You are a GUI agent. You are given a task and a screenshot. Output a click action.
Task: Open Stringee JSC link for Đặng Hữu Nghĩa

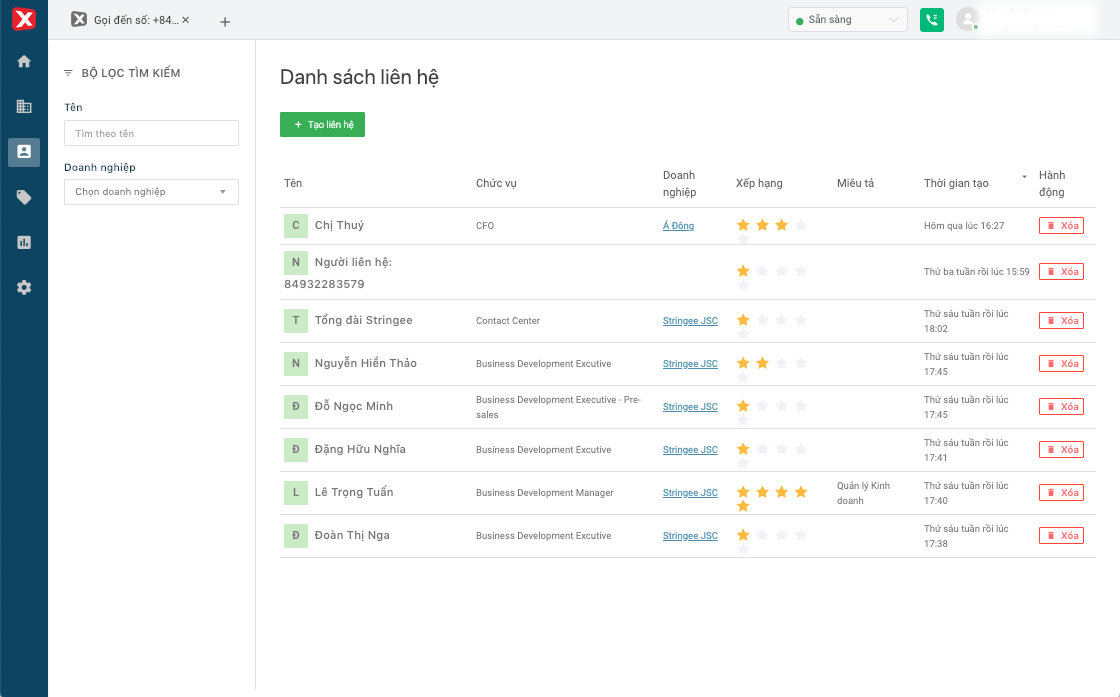pyautogui.click(x=690, y=449)
